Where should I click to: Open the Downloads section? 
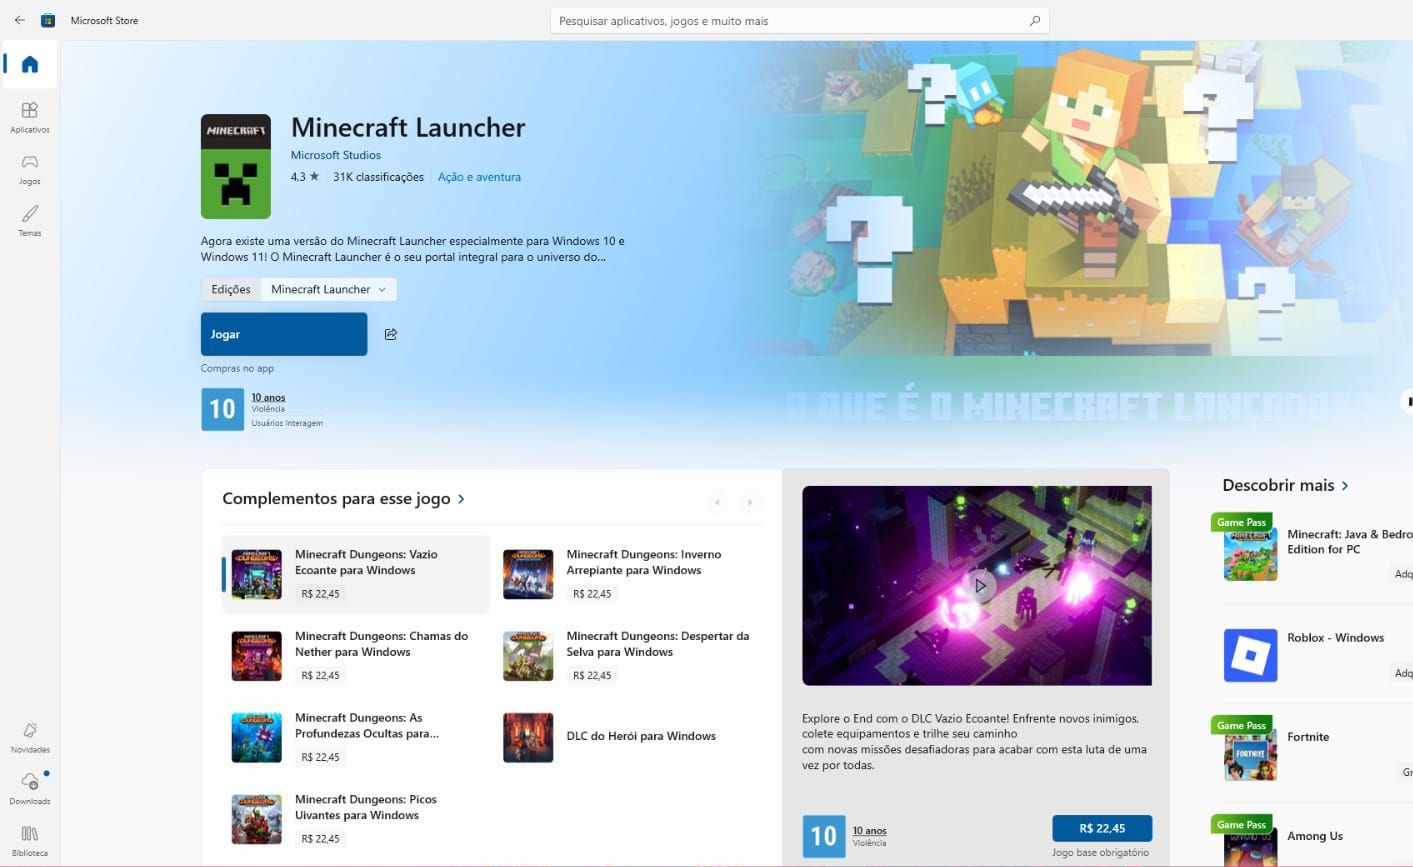(30, 789)
